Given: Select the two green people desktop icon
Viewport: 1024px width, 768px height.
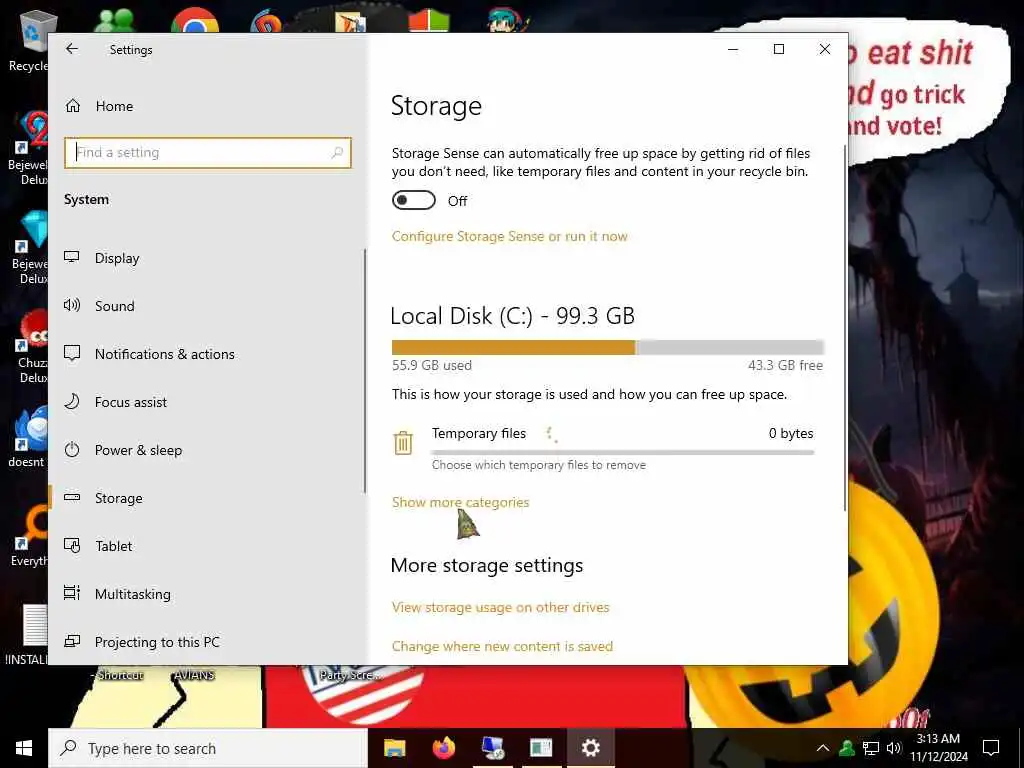Looking at the screenshot, I should [x=114, y=21].
